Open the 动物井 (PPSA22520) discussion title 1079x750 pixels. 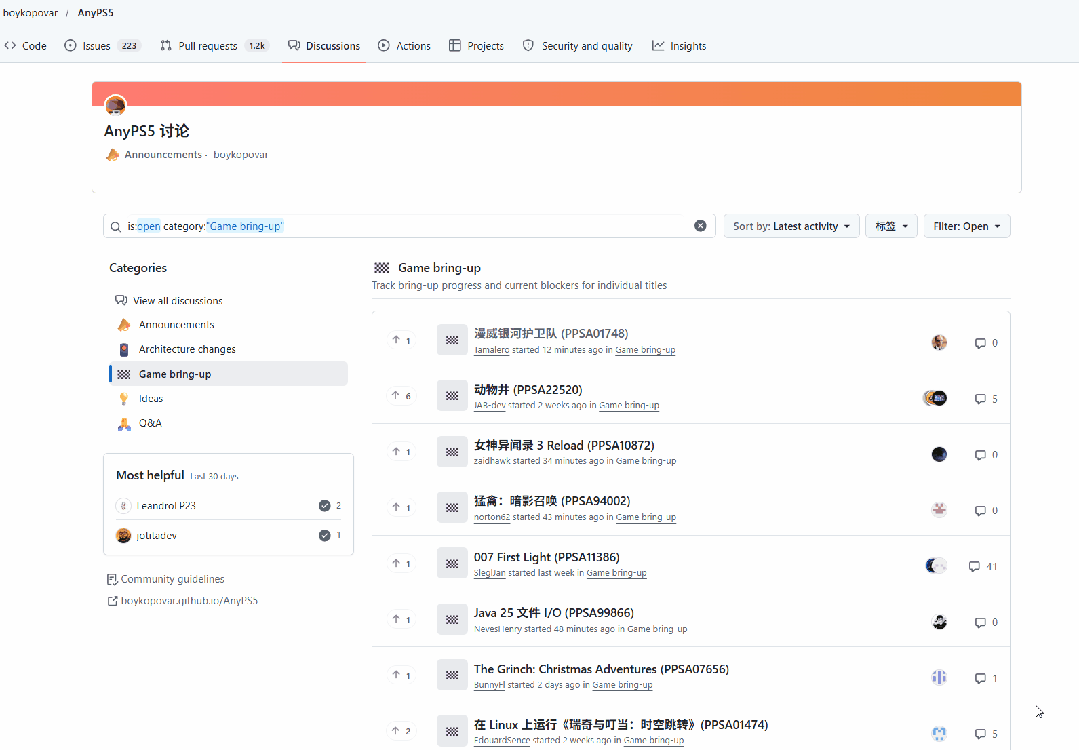coord(528,389)
